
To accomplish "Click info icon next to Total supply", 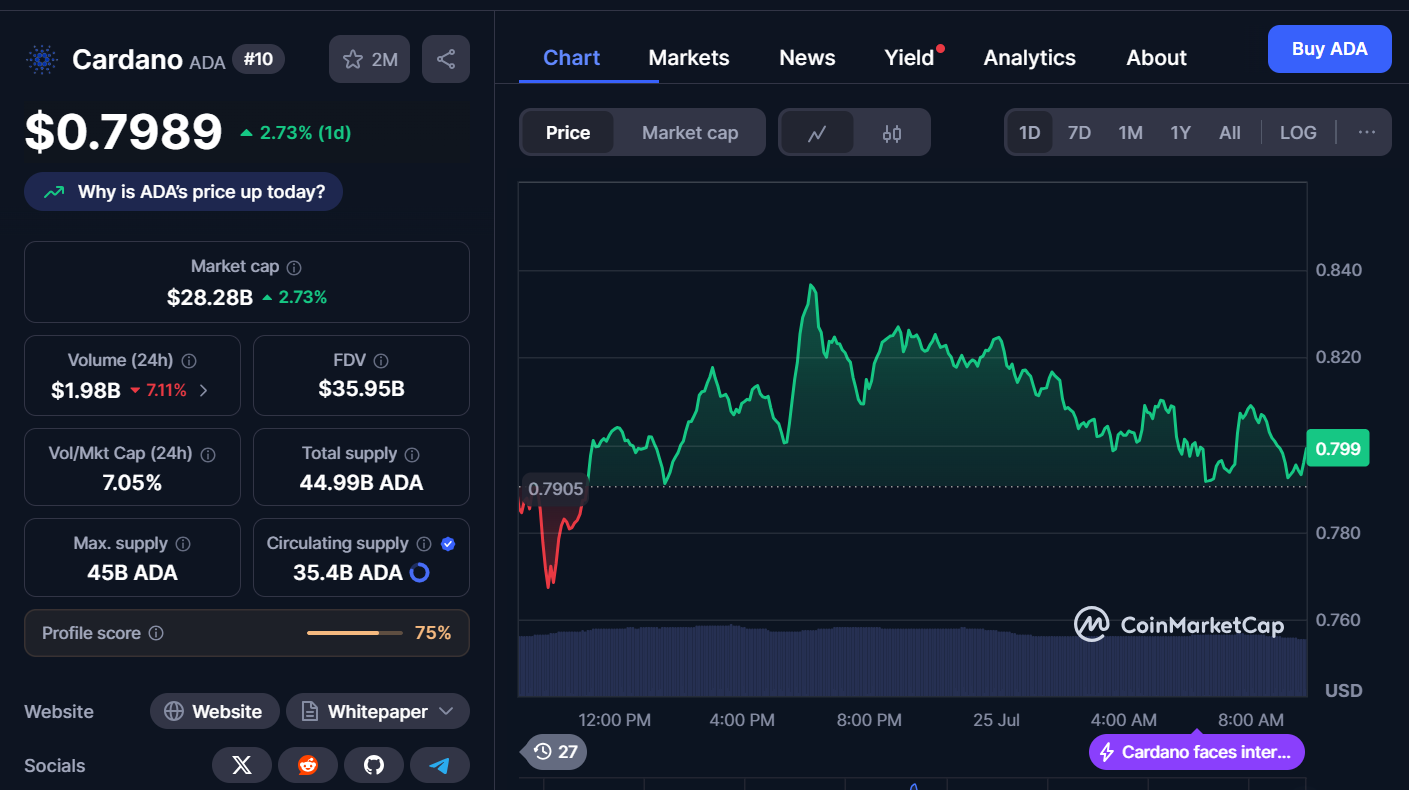I will [x=412, y=454].
